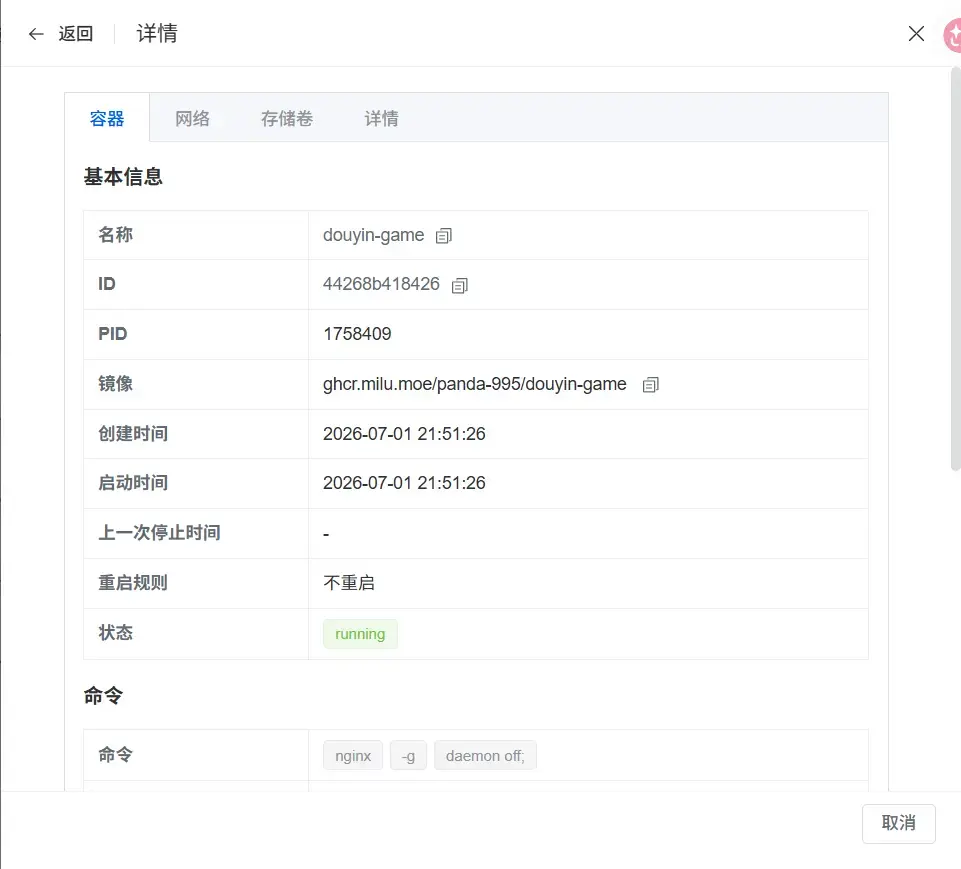The width and height of the screenshot is (961, 869).
Task: Click the PID row label
Action: (113, 334)
